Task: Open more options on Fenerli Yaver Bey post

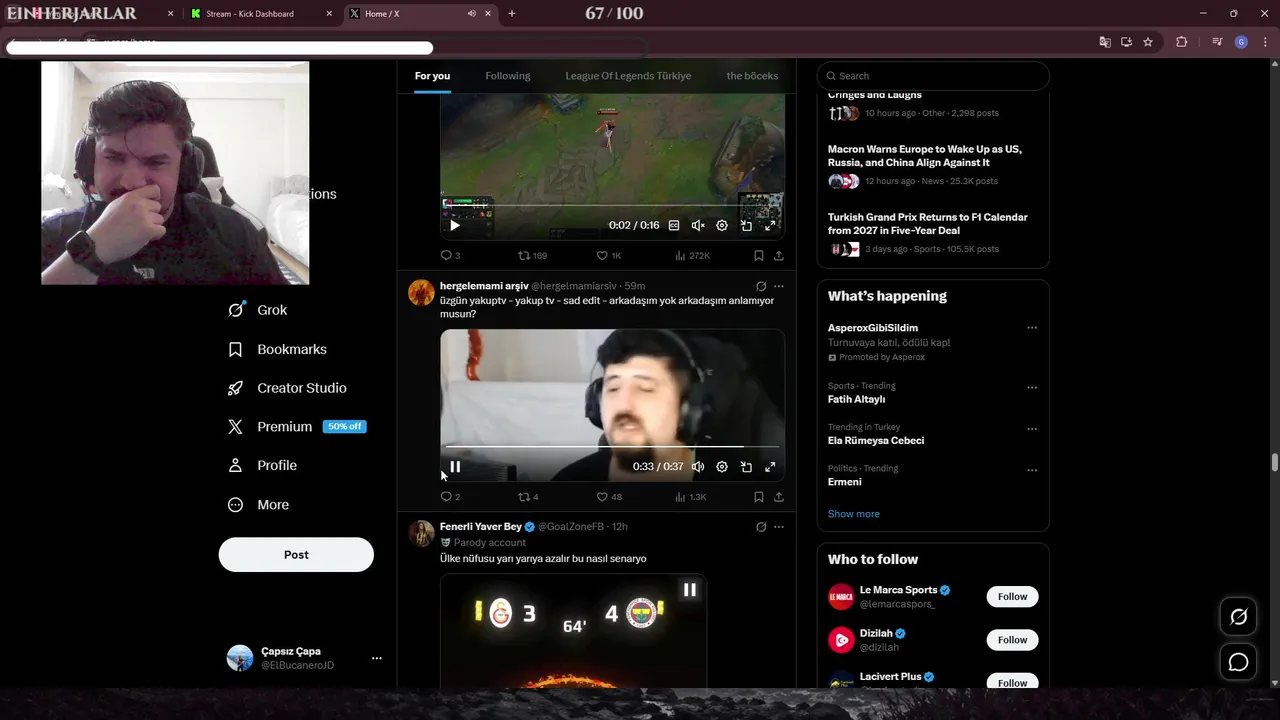Action: (779, 527)
